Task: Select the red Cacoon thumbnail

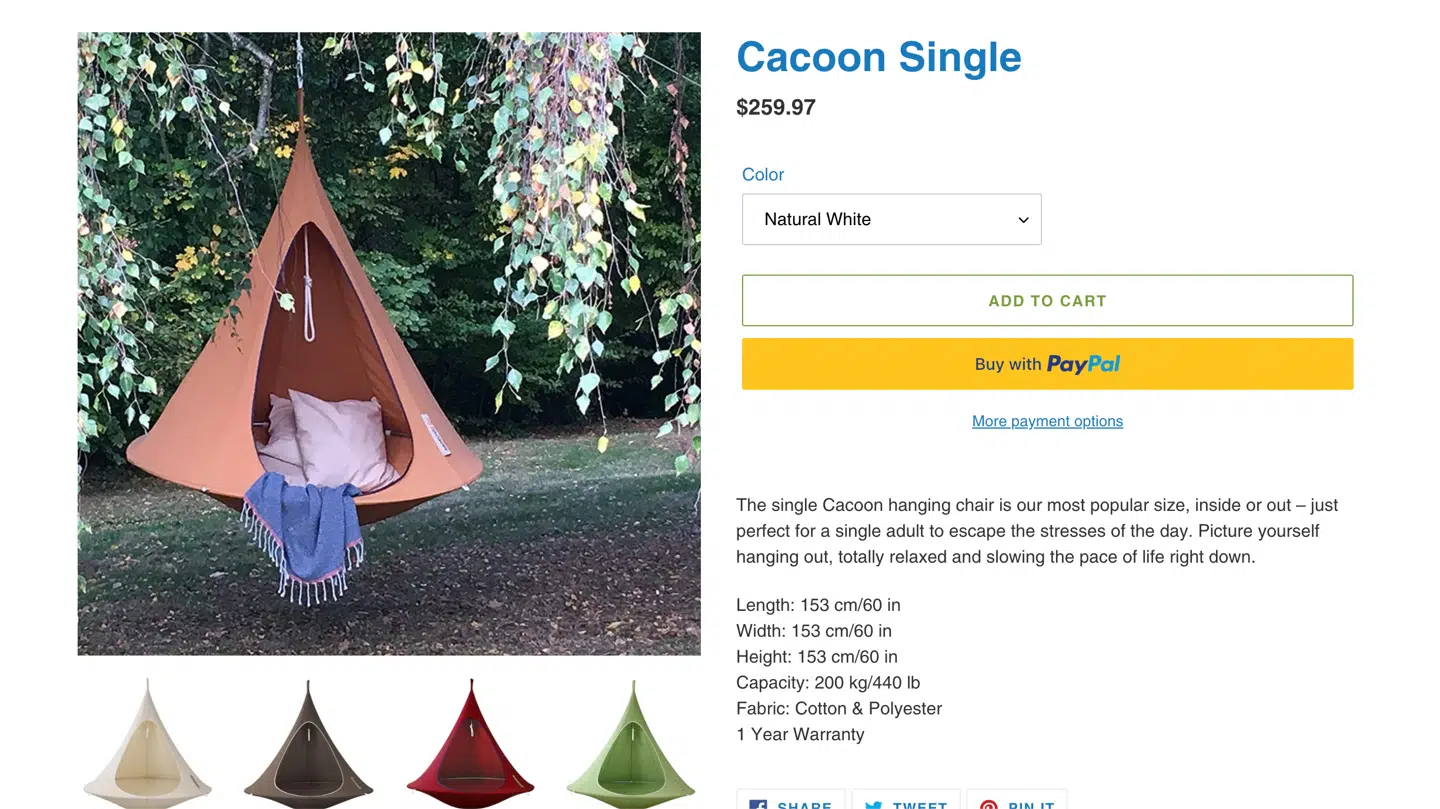Action: tap(470, 745)
